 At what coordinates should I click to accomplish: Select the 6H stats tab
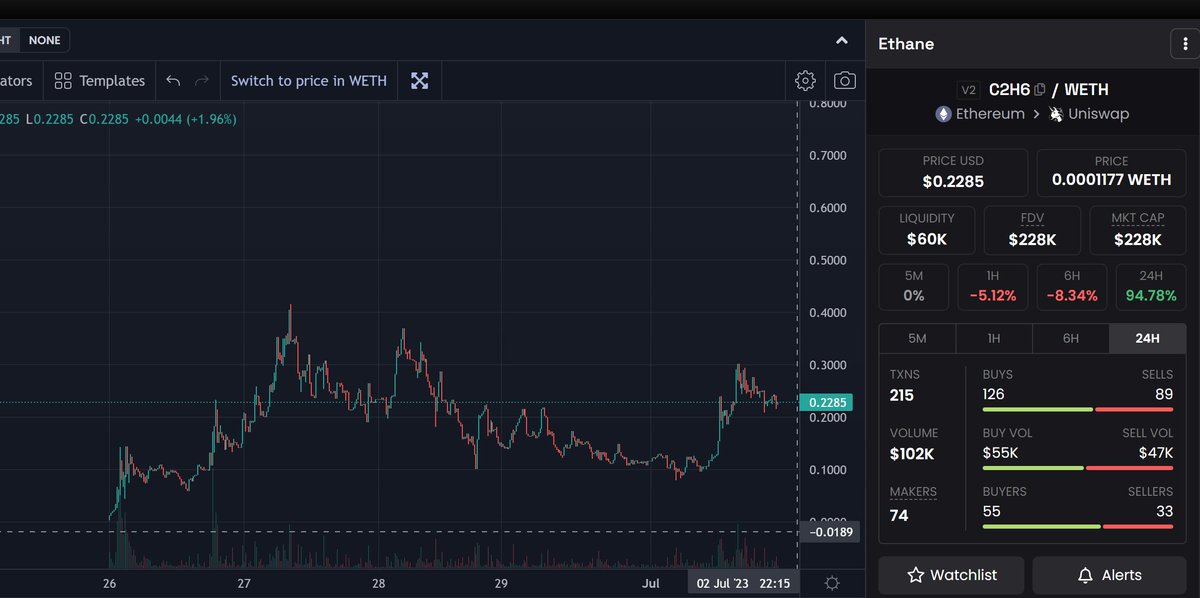point(1071,338)
